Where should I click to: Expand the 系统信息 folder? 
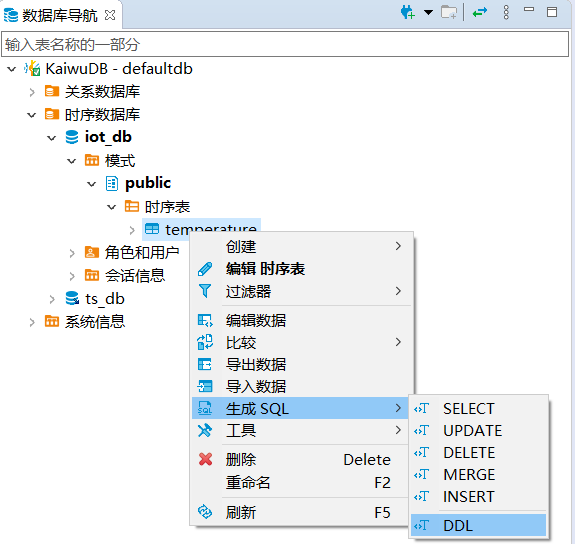pyautogui.click(x=32, y=322)
